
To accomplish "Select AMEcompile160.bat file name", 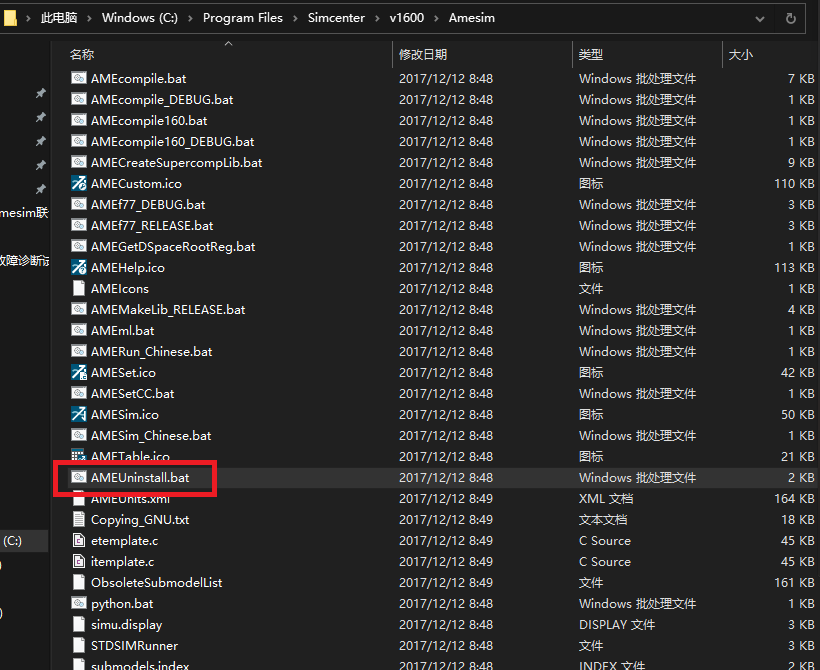I will coord(149,120).
